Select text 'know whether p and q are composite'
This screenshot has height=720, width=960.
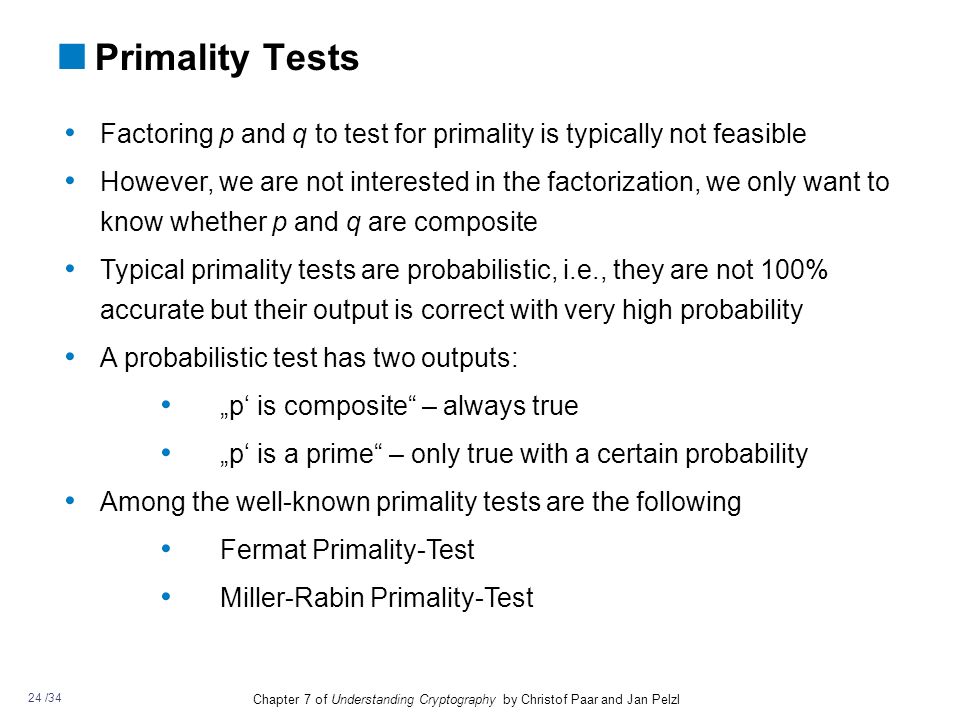click(318, 222)
